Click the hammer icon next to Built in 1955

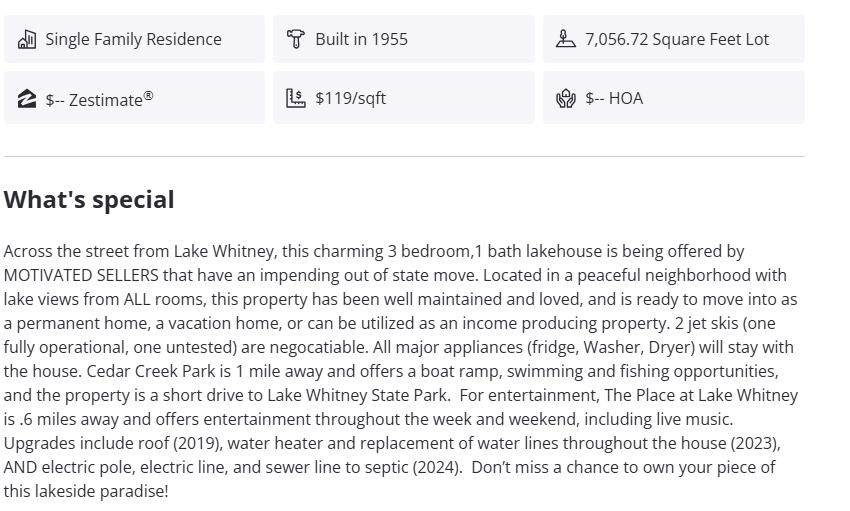296,39
